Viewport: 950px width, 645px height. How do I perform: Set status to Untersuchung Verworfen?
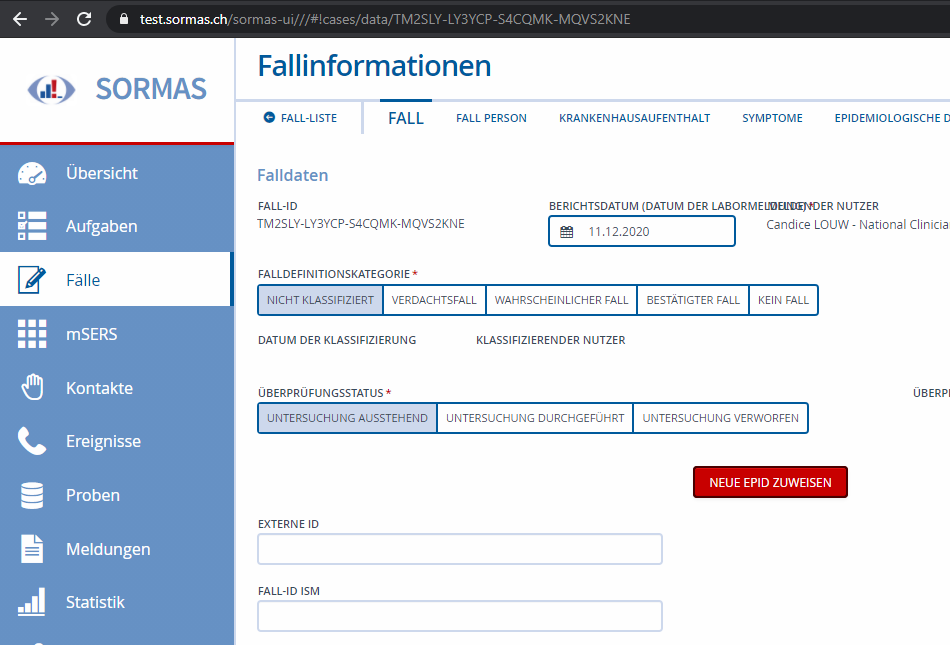(720, 418)
